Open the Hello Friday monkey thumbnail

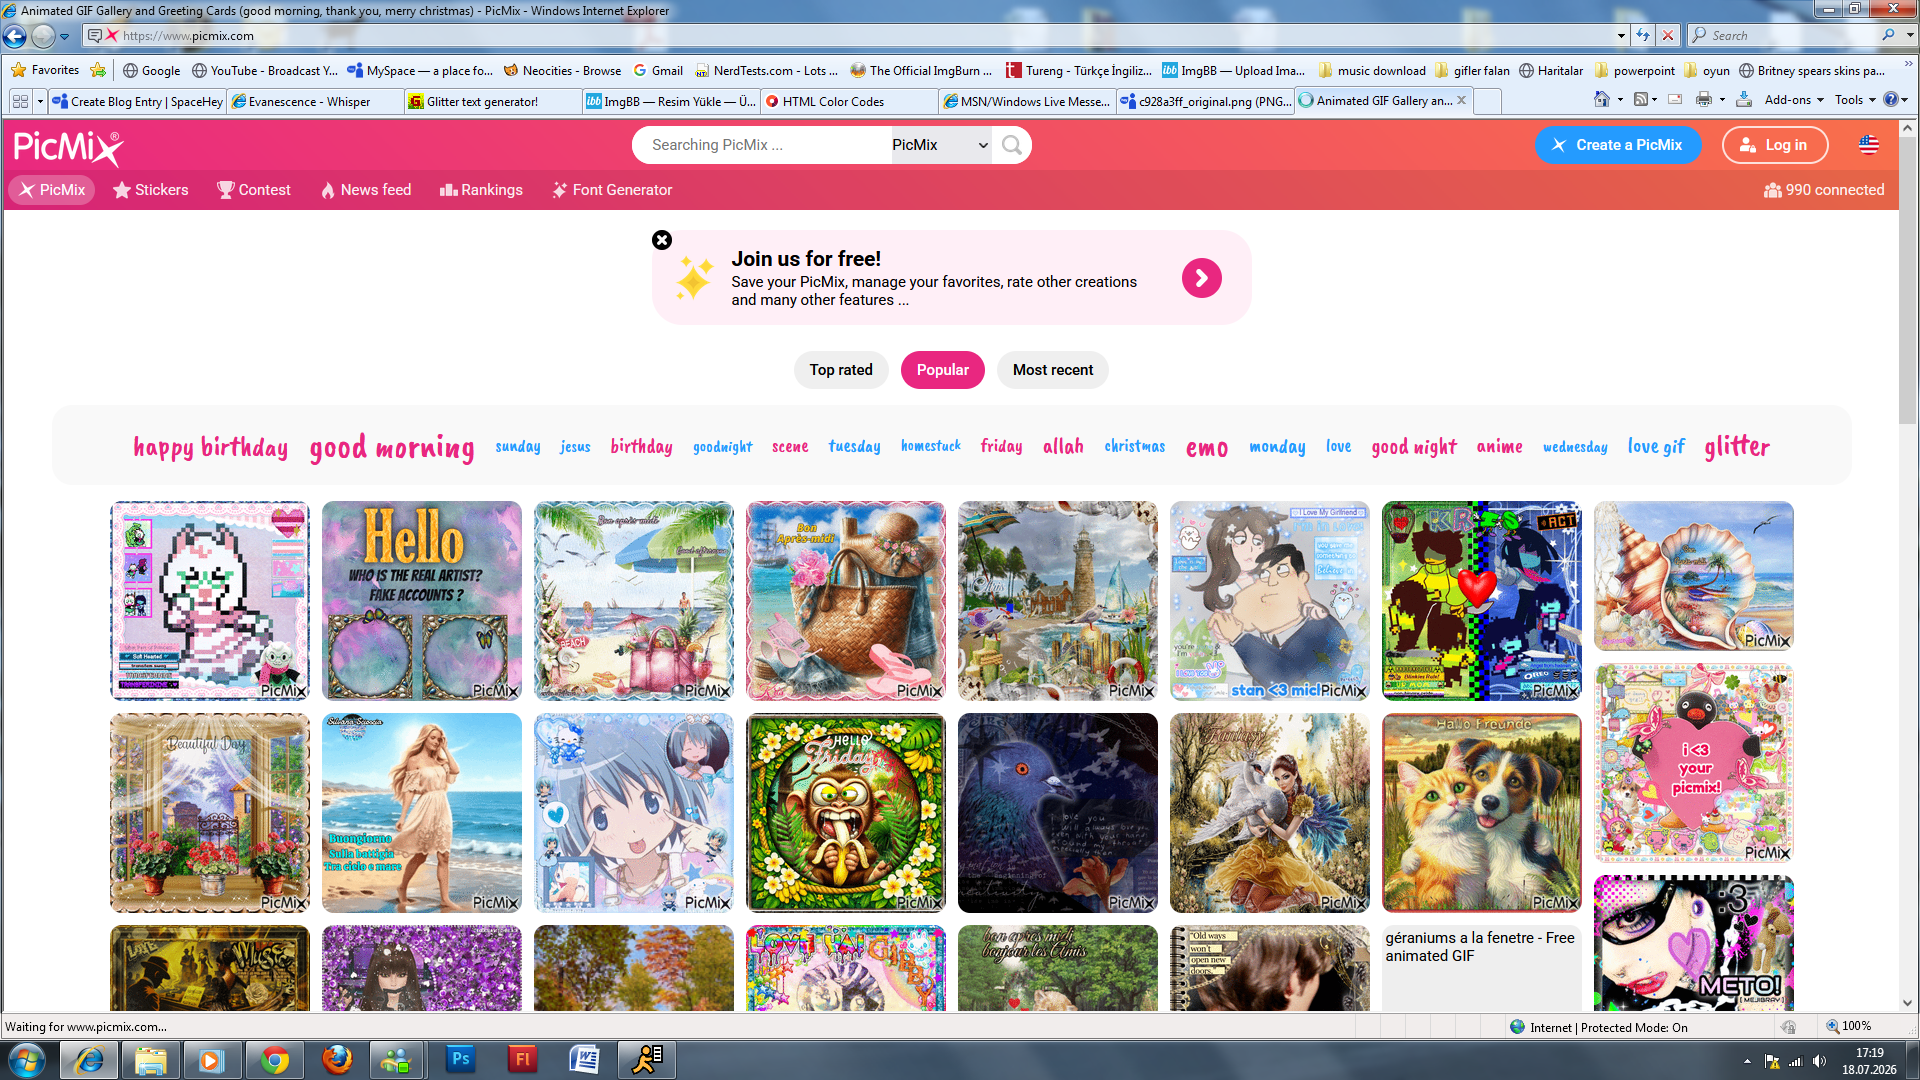[x=846, y=813]
